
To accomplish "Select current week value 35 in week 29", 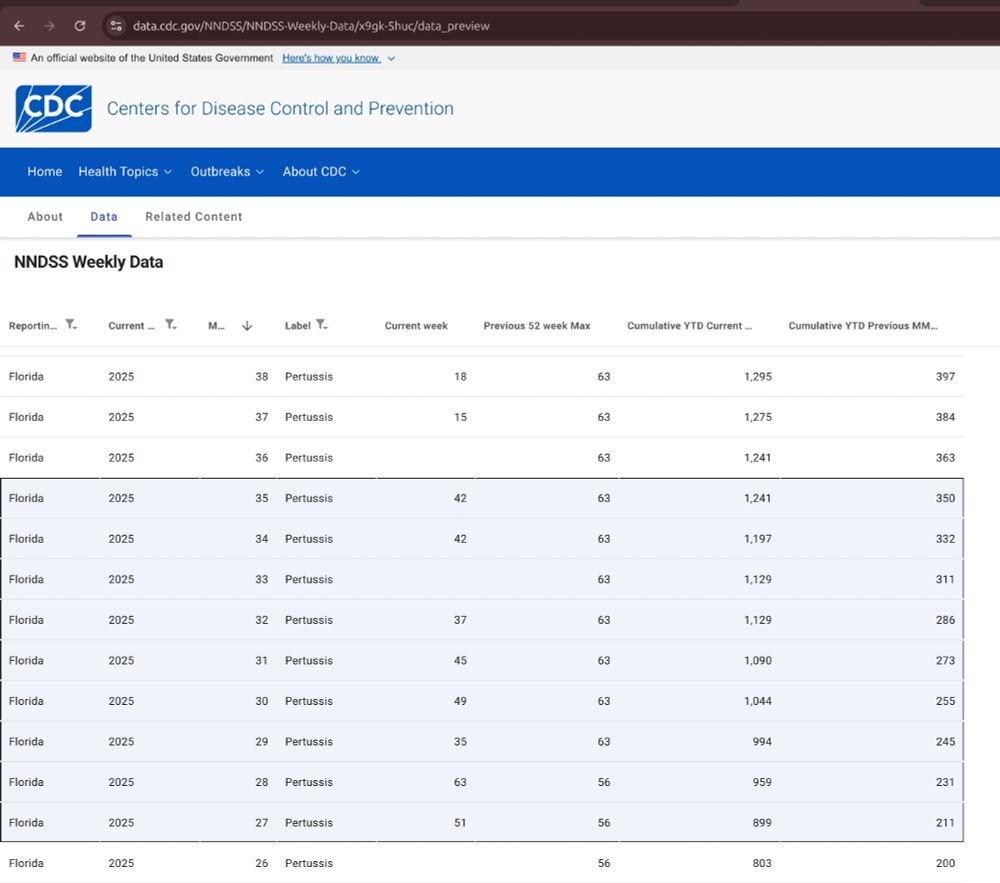I will pos(460,741).
